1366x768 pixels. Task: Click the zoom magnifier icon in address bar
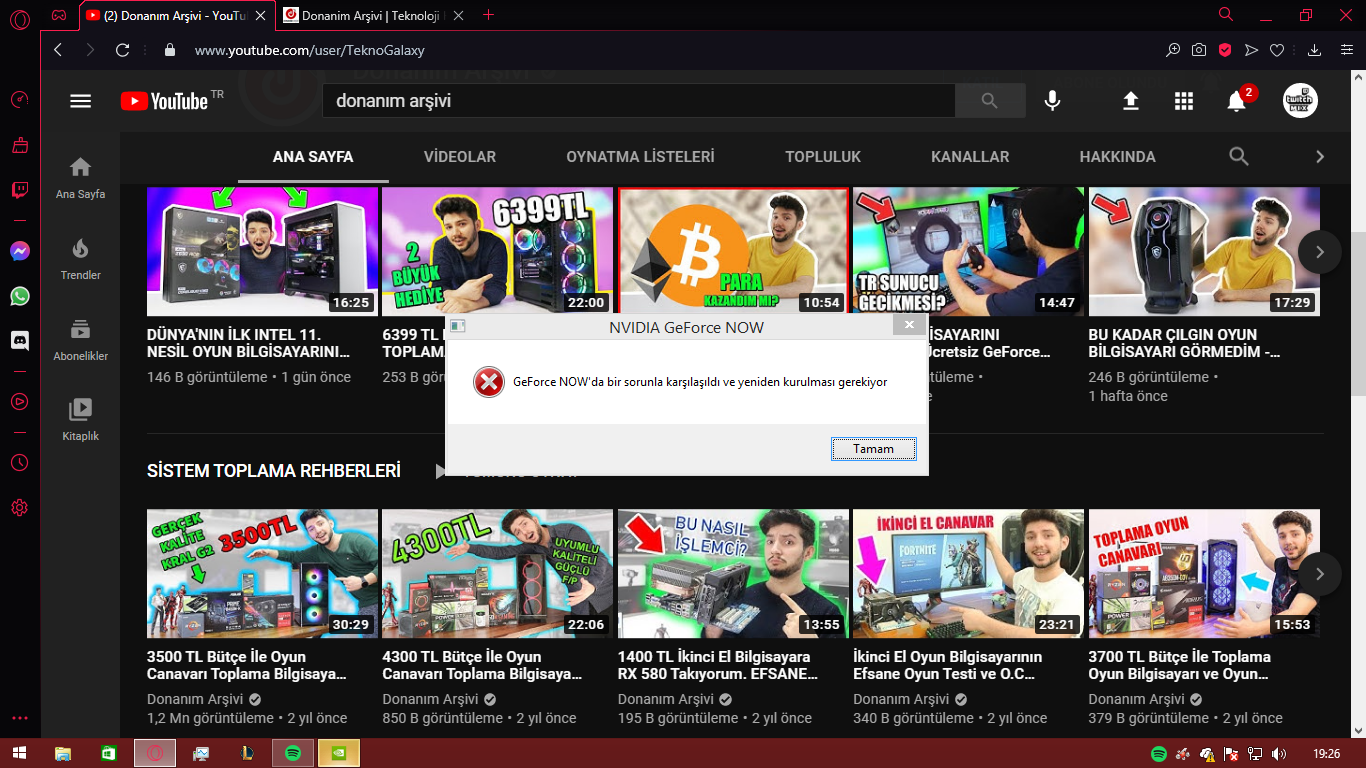point(1174,50)
